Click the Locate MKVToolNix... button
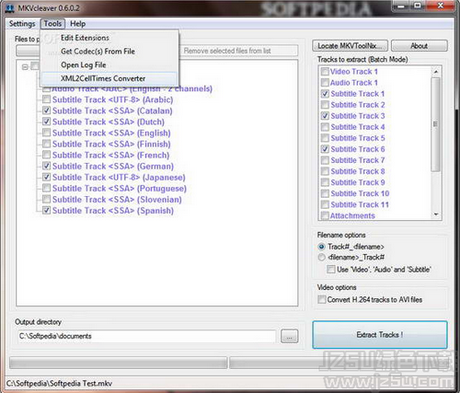Screen dimensions: 460x393 350,46
